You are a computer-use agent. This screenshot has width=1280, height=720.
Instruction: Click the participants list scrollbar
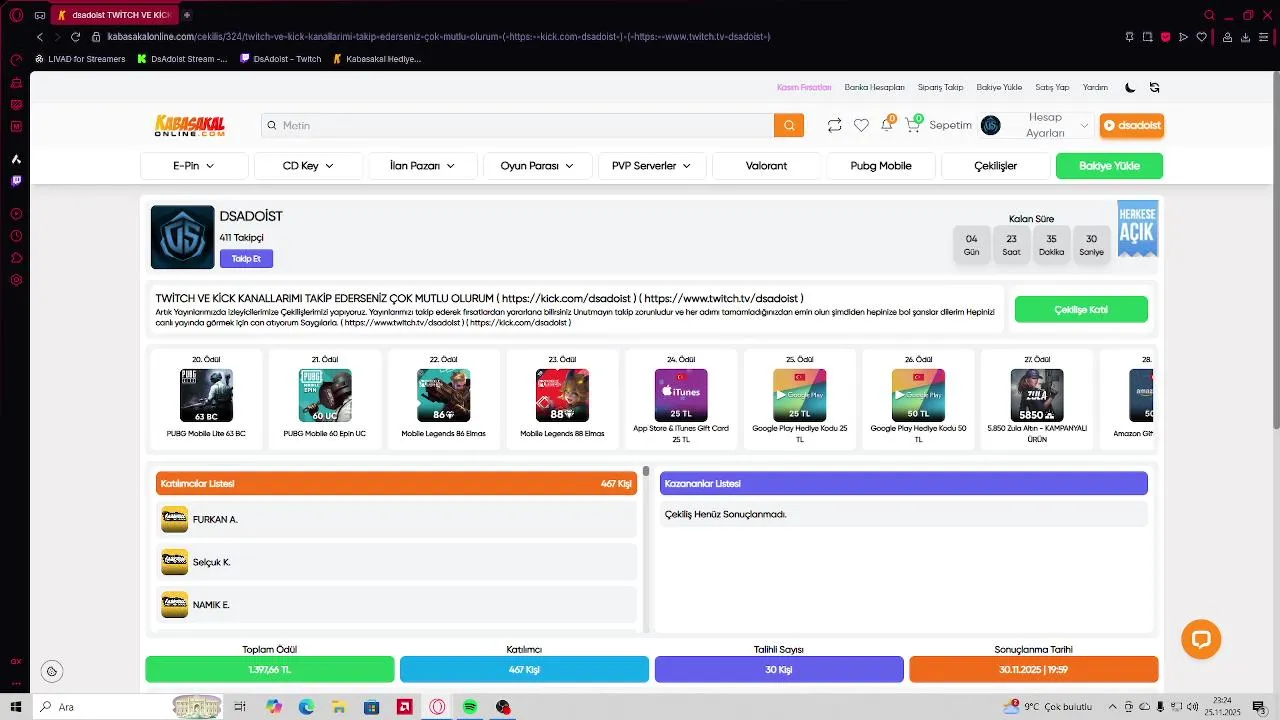click(646, 471)
